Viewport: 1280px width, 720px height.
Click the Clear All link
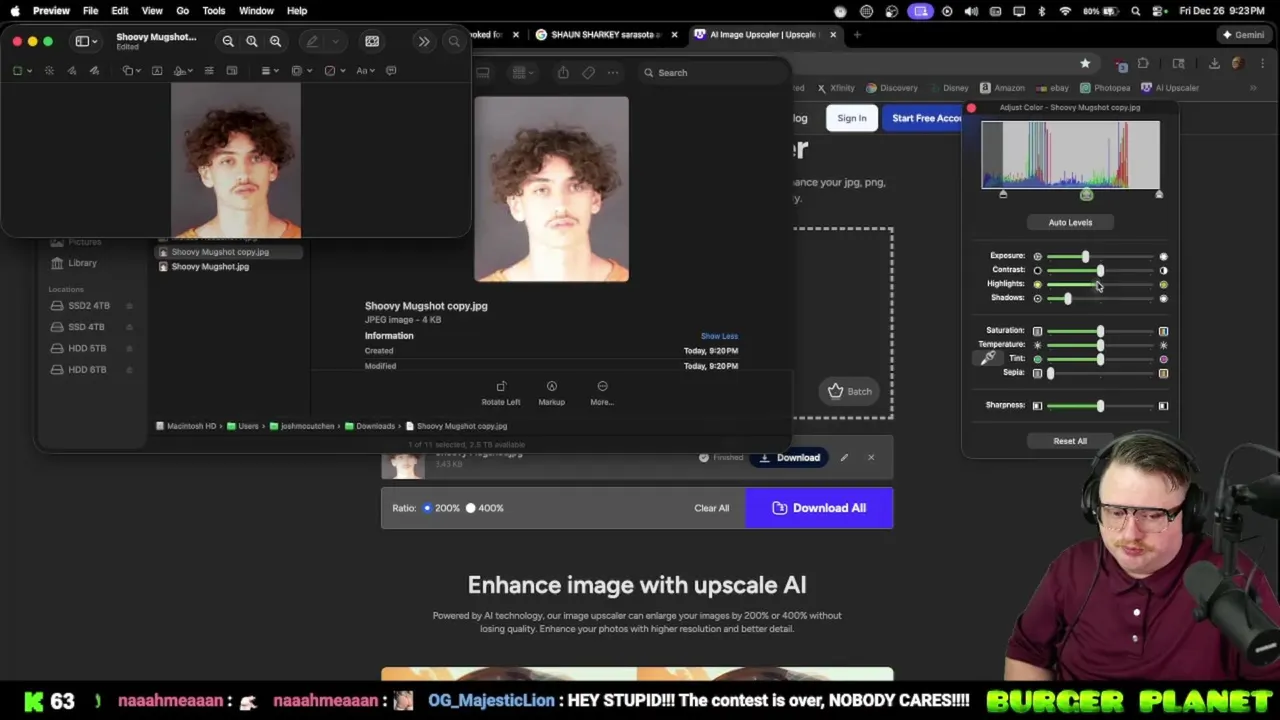pyautogui.click(x=712, y=508)
